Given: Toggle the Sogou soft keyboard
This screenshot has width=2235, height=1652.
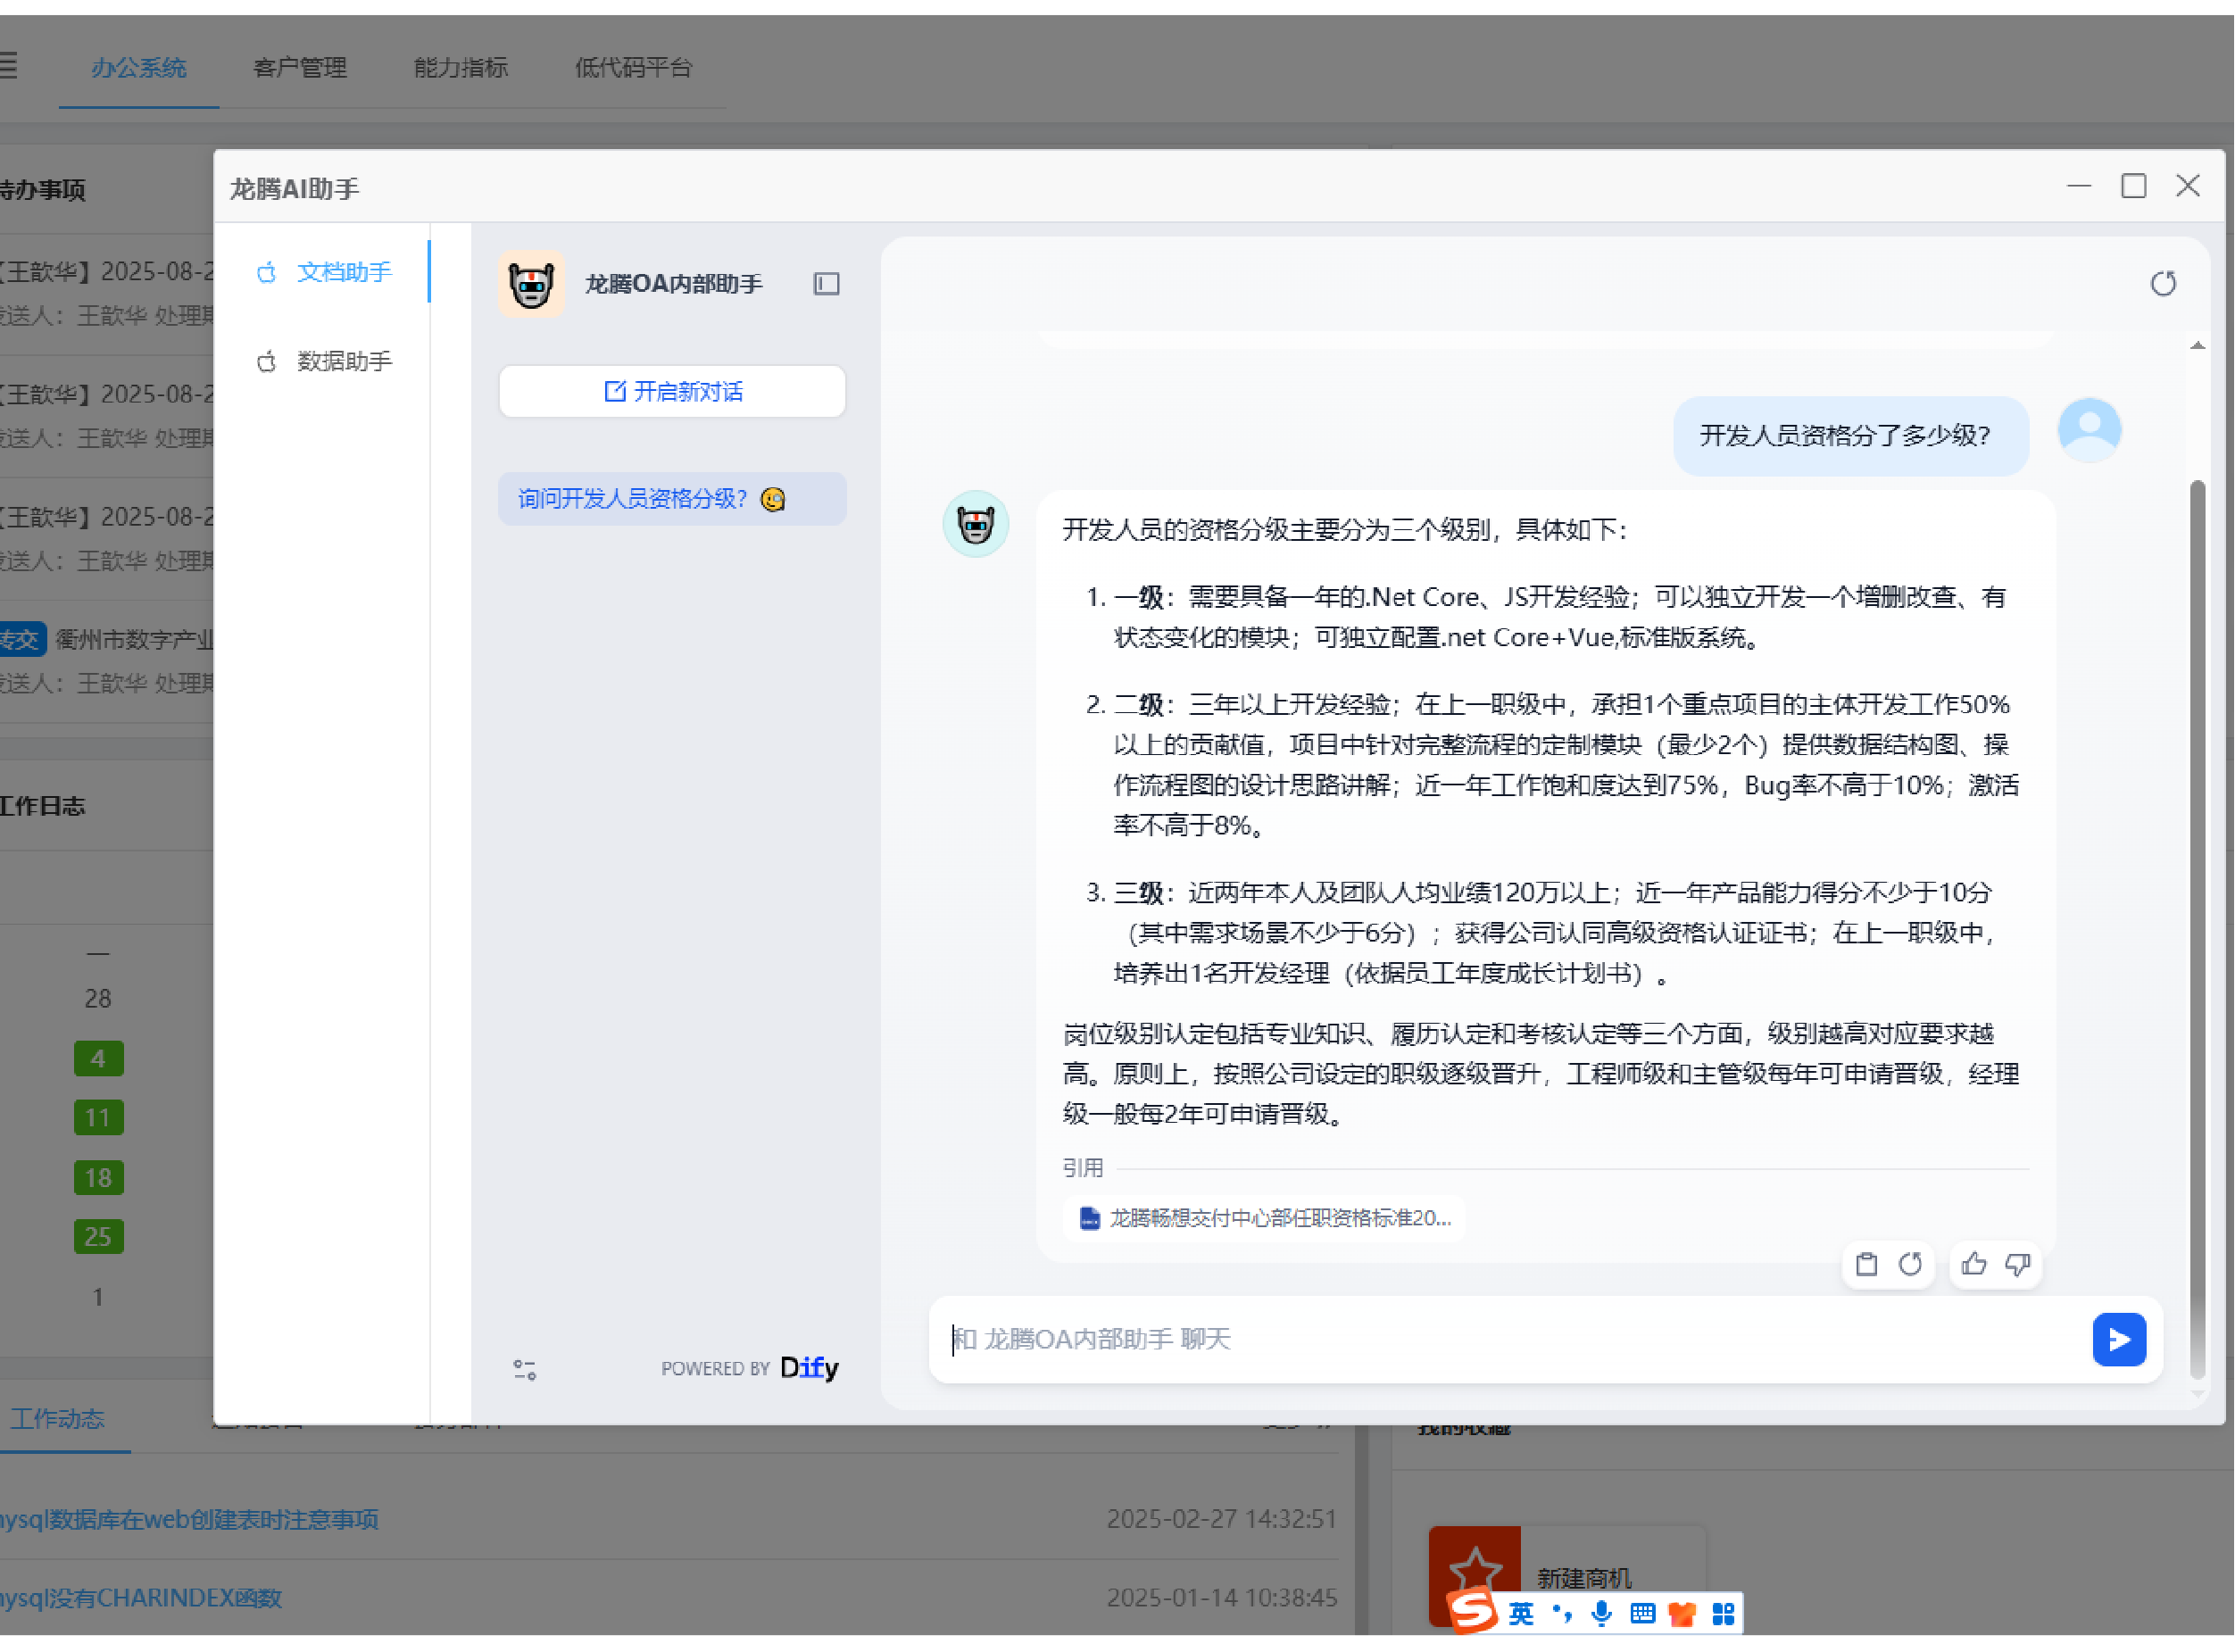Looking at the screenshot, I should coord(1641,1613).
